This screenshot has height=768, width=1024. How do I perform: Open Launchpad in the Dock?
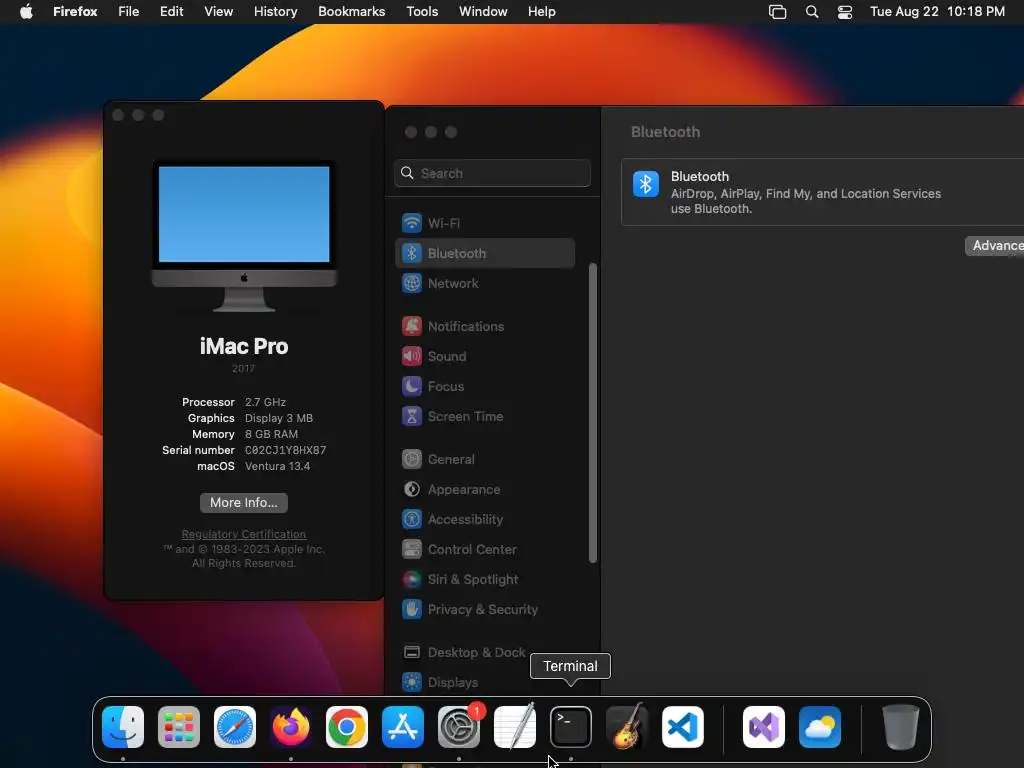pyautogui.click(x=179, y=727)
